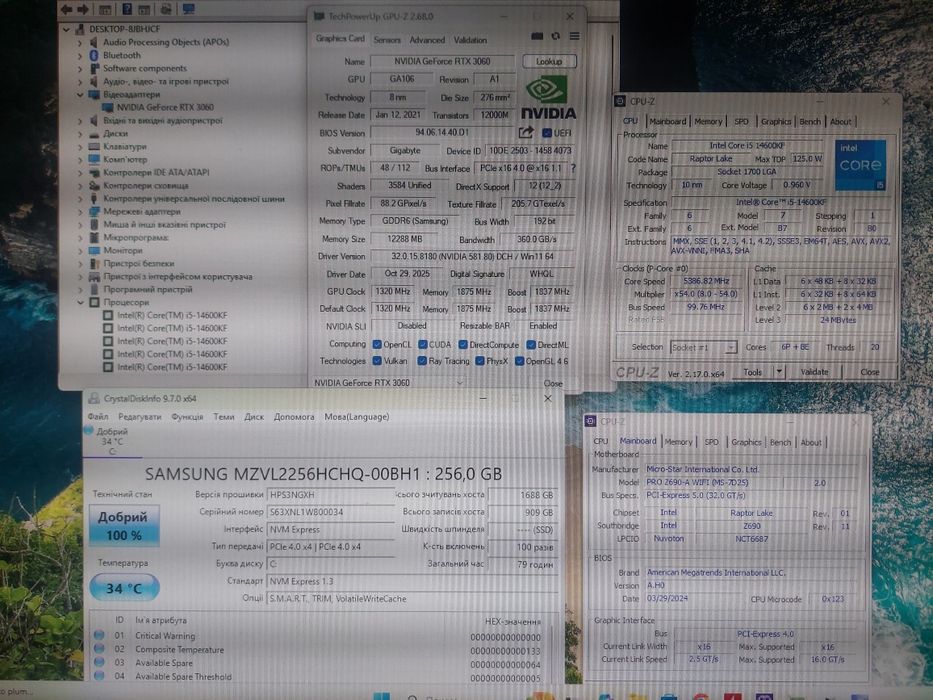Click the DESKTOP-8JBHJCF computer icon
This screenshot has height=700, width=933.
80,29
